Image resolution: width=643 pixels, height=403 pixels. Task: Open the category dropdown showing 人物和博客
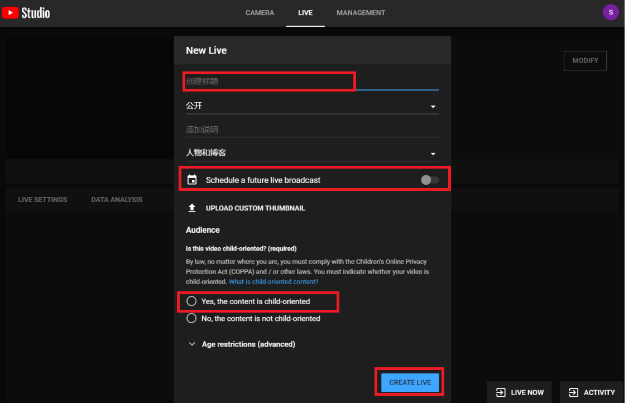click(x=312, y=153)
